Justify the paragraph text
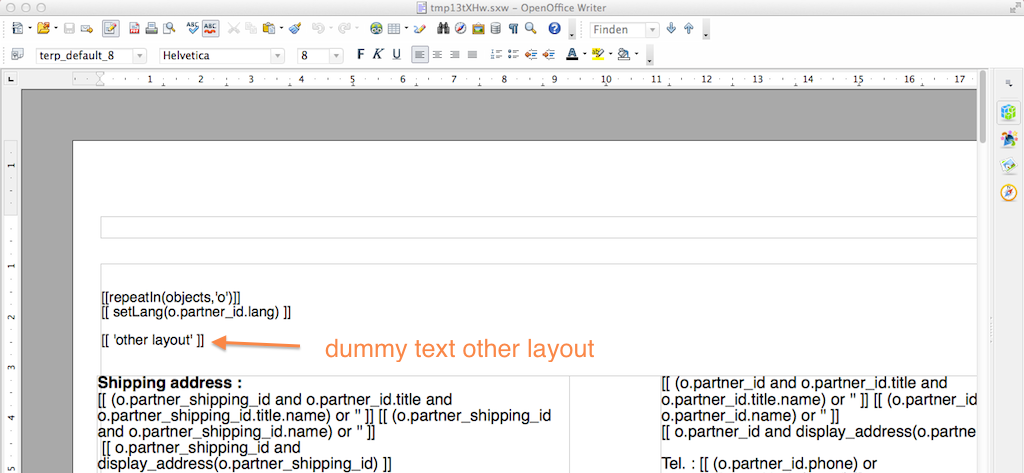 (472, 55)
